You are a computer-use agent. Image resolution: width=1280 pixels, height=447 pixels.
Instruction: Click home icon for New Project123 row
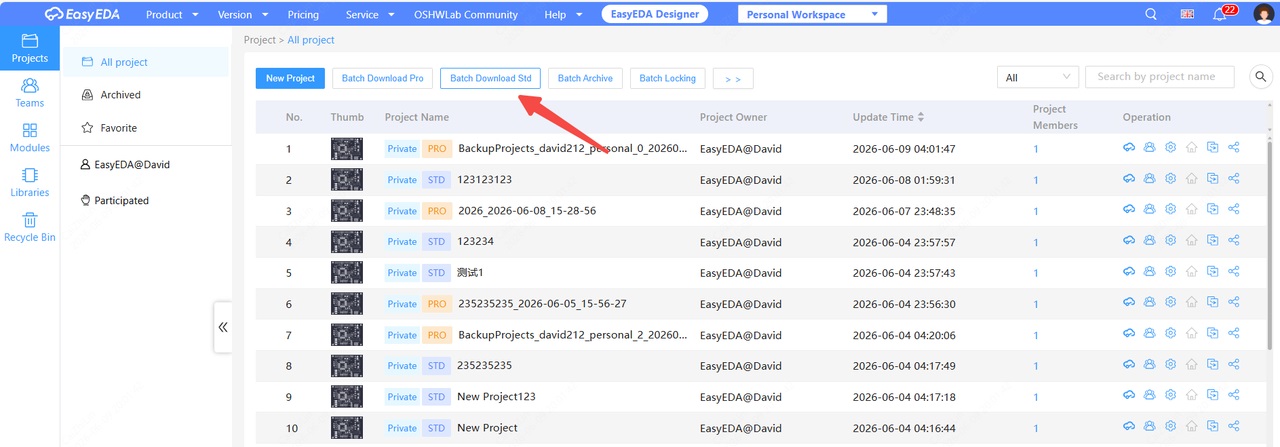click(1191, 396)
